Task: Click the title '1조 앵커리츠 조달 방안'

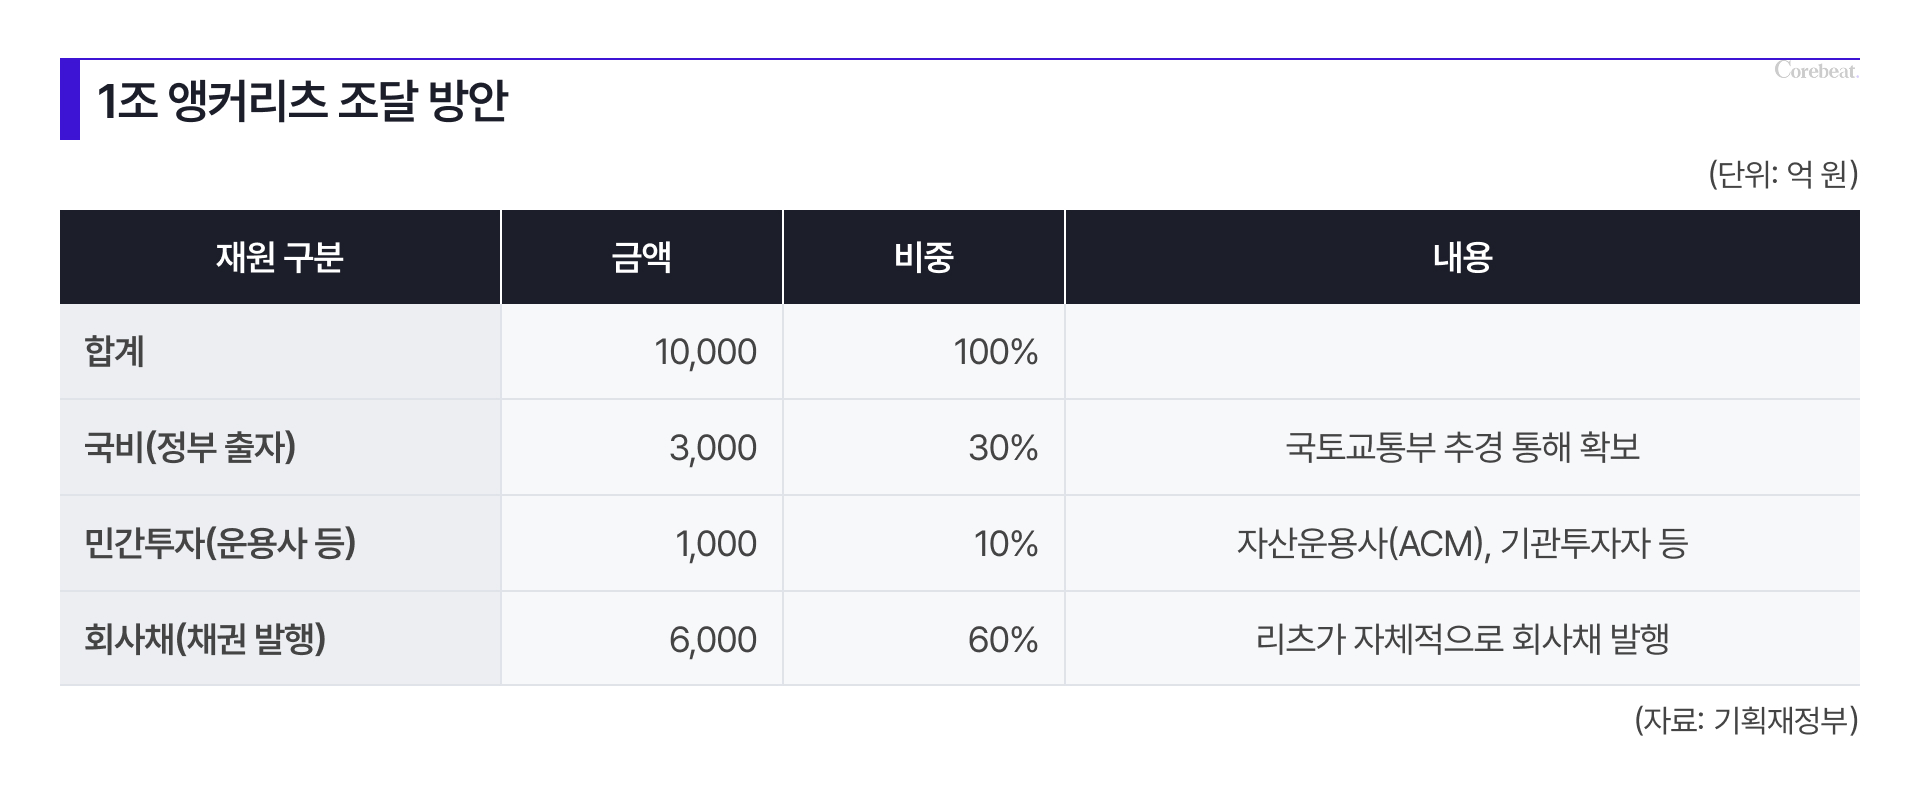Action: [x=302, y=101]
